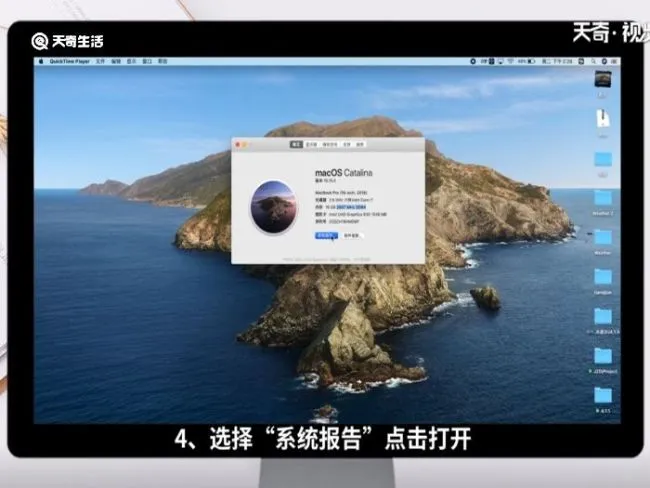The image size is (650, 488).
Task: Click the serial number line
Action: click(337, 222)
